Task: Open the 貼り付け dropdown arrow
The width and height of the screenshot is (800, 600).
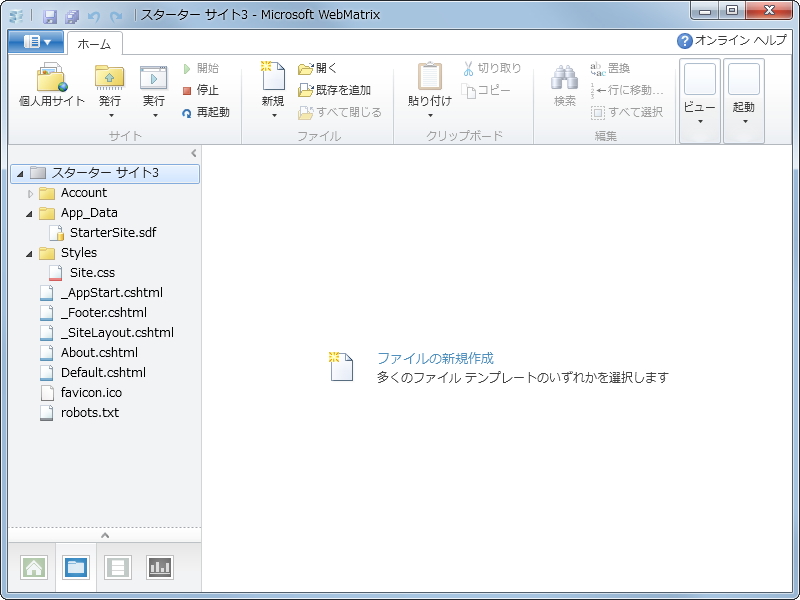Action: pyautogui.click(x=430, y=116)
